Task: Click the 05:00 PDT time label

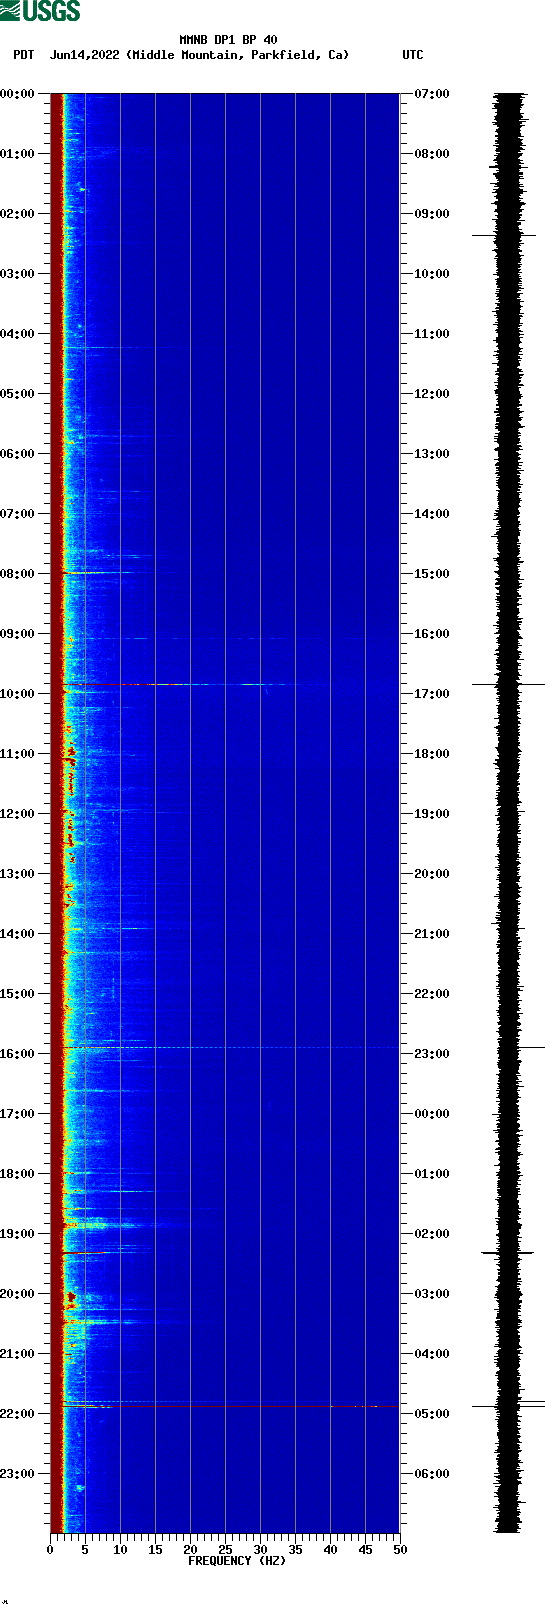Action: [x=17, y=394]
